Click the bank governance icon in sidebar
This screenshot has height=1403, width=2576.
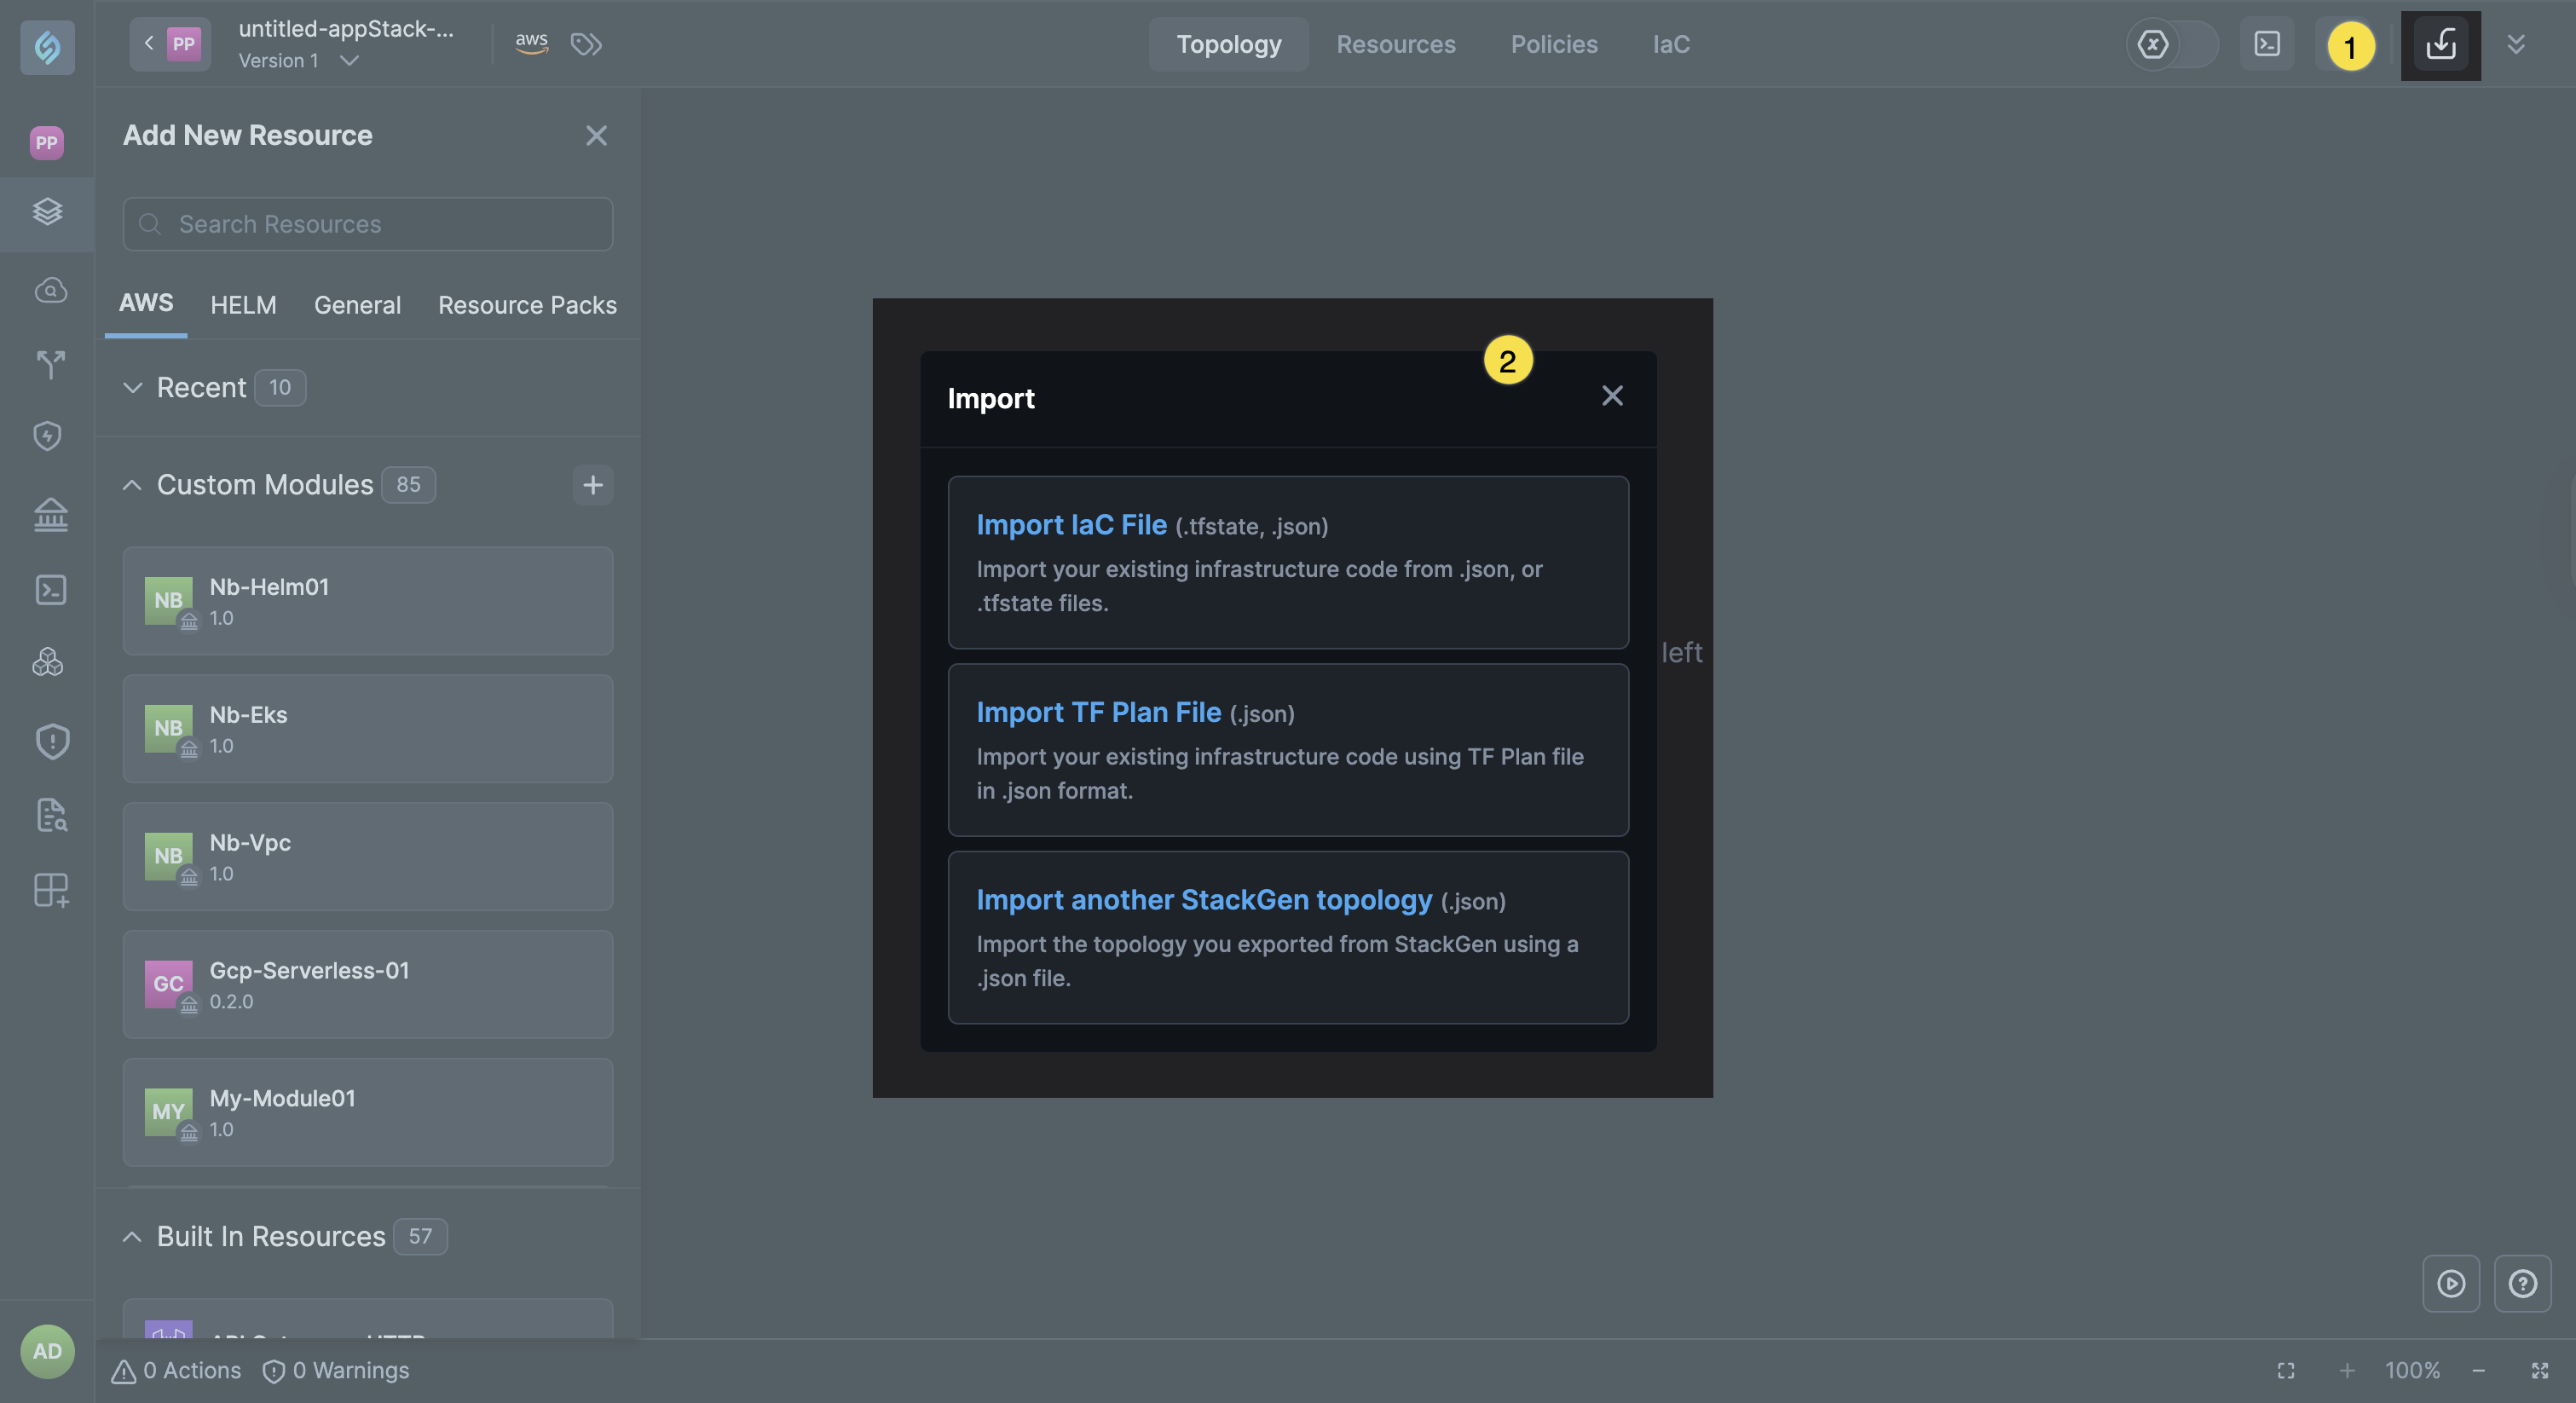(x=50, y=515)
